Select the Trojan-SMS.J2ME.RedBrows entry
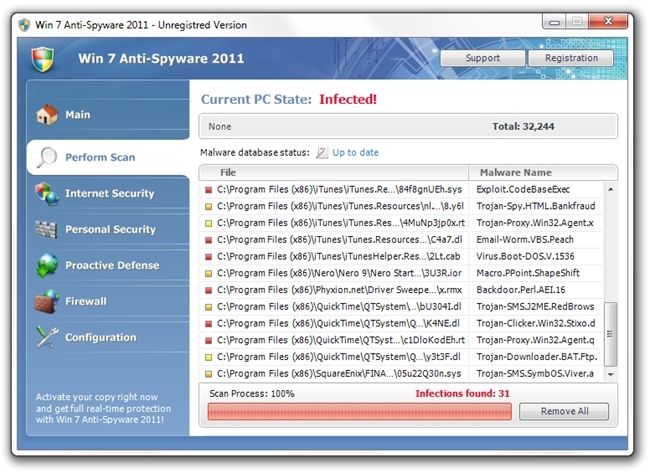This screenshot has height=473, width=650. [535, 307]
